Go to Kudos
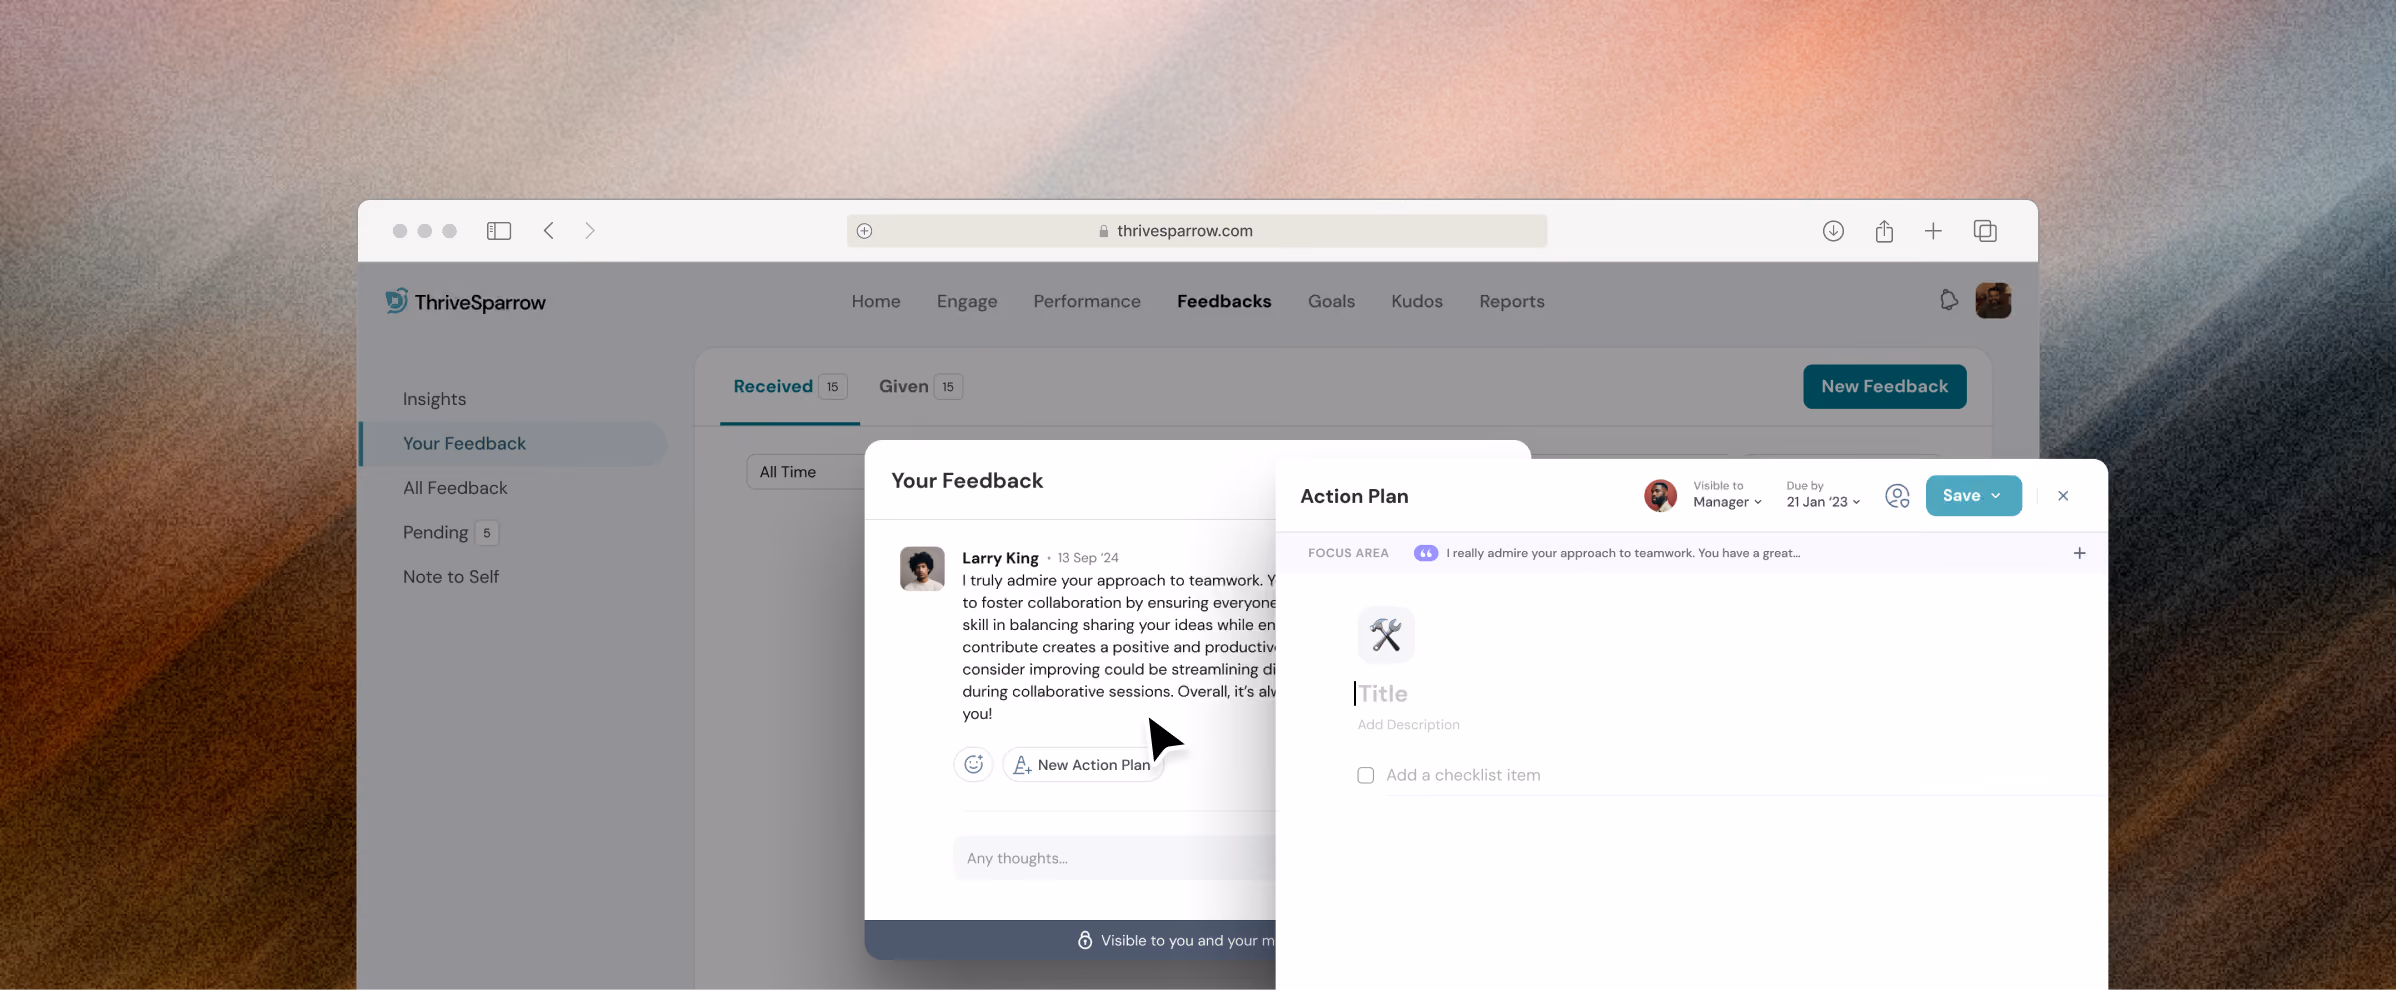 [1417, 301]
